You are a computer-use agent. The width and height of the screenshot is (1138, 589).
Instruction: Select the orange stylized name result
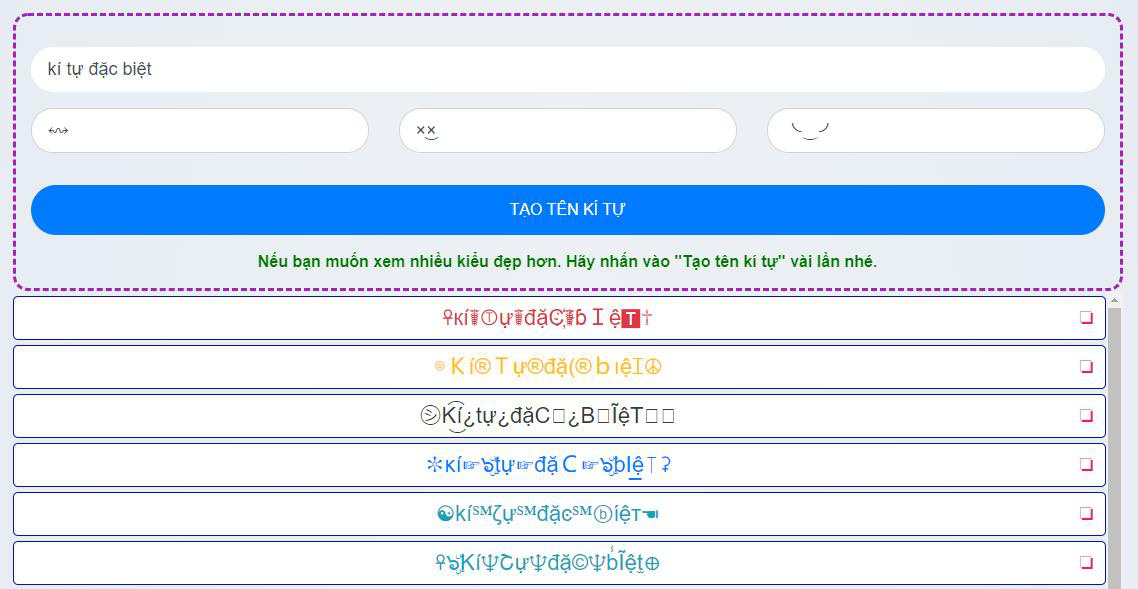coord(548,366)
